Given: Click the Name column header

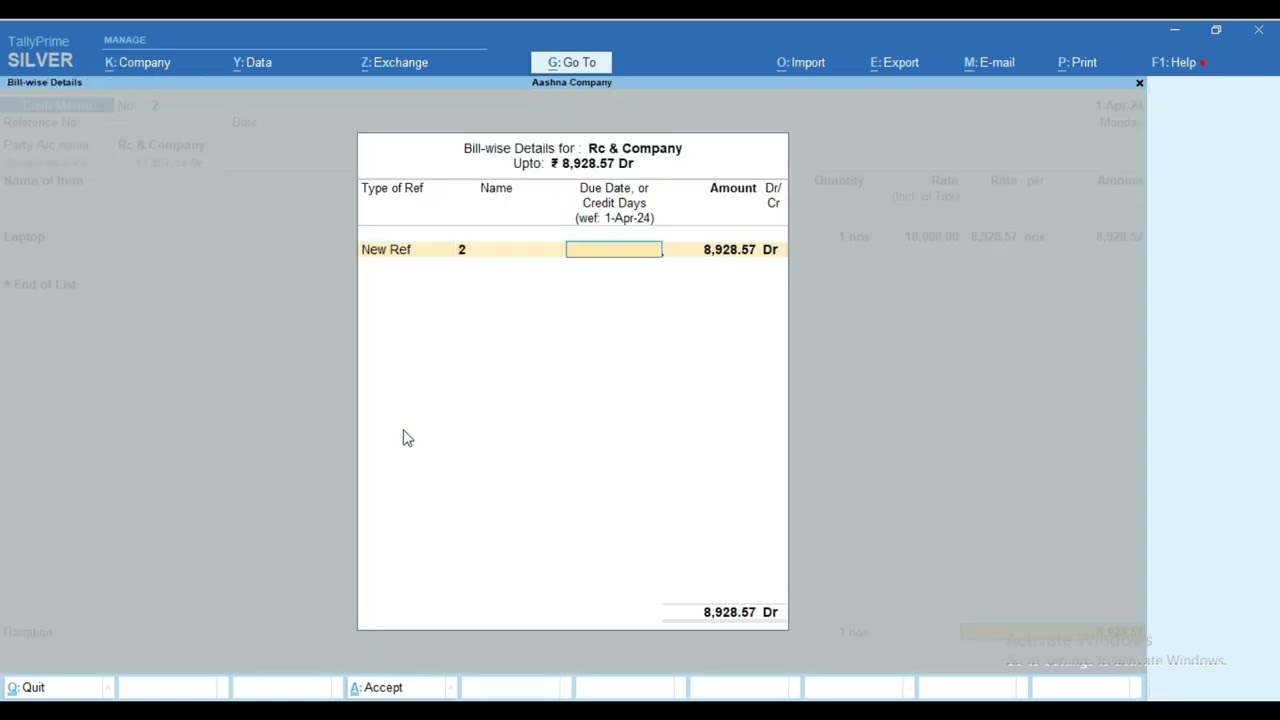Looking at the screenshot, I should coord(496,188).
